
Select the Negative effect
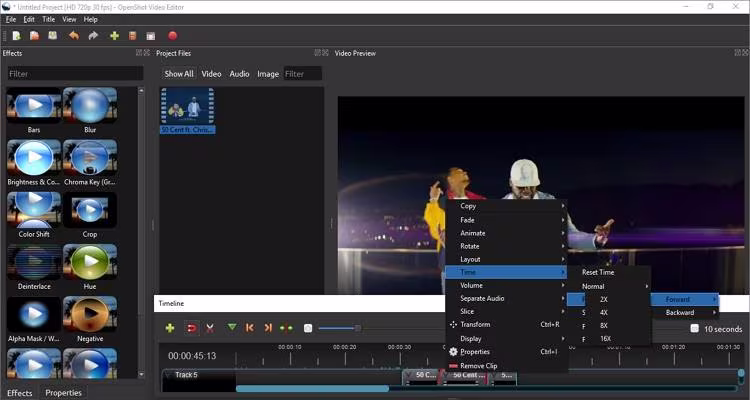pyautogui.click(x=90, y=319)
